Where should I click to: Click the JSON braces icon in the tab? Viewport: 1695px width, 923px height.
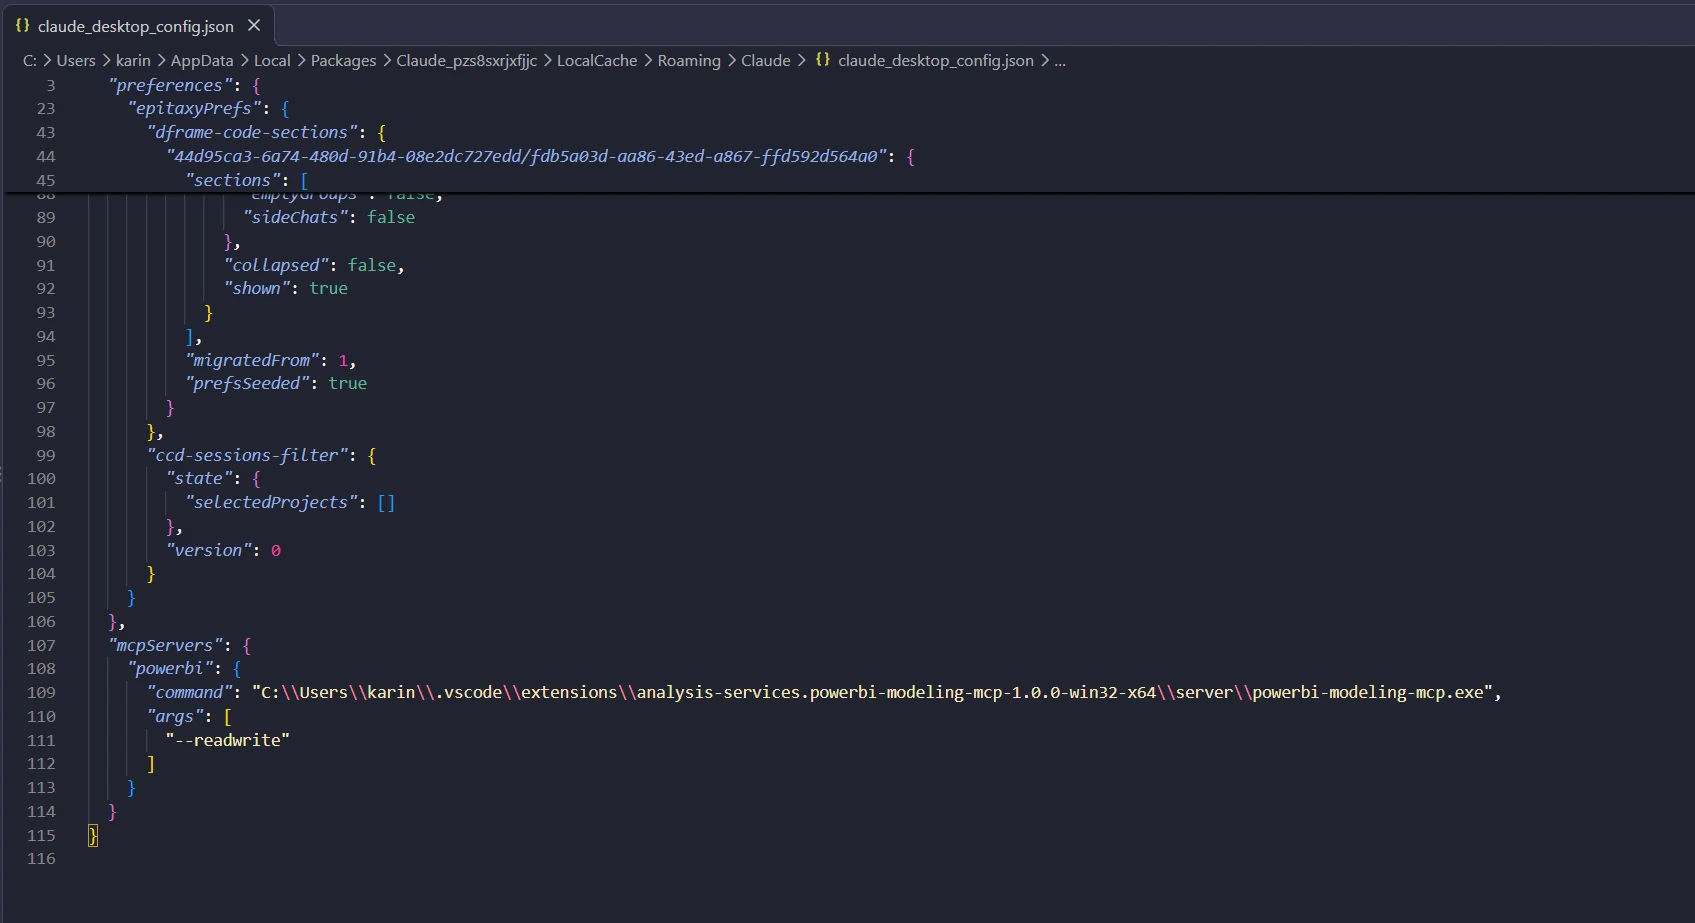coord(22,26)
